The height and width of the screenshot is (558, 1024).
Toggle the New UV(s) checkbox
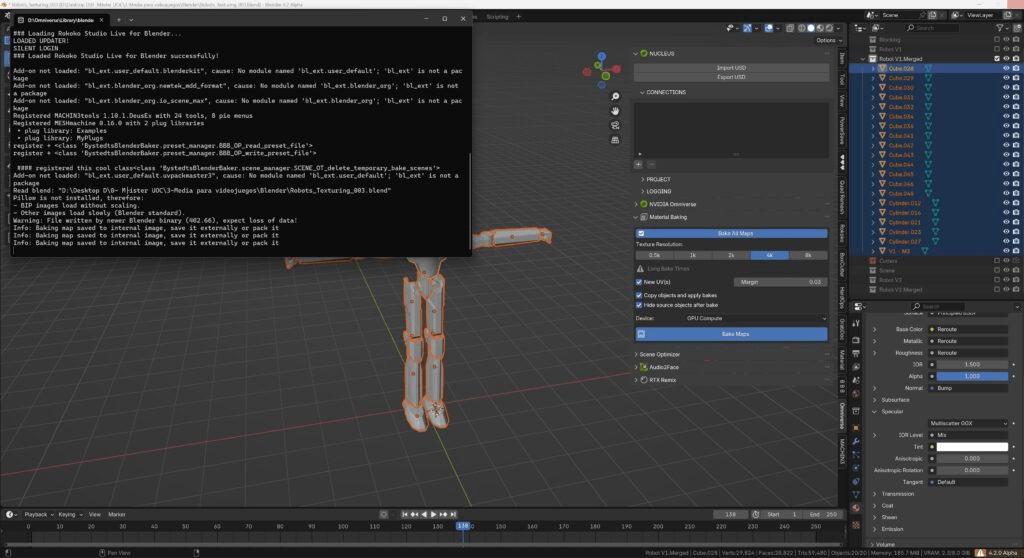point(640,282)
